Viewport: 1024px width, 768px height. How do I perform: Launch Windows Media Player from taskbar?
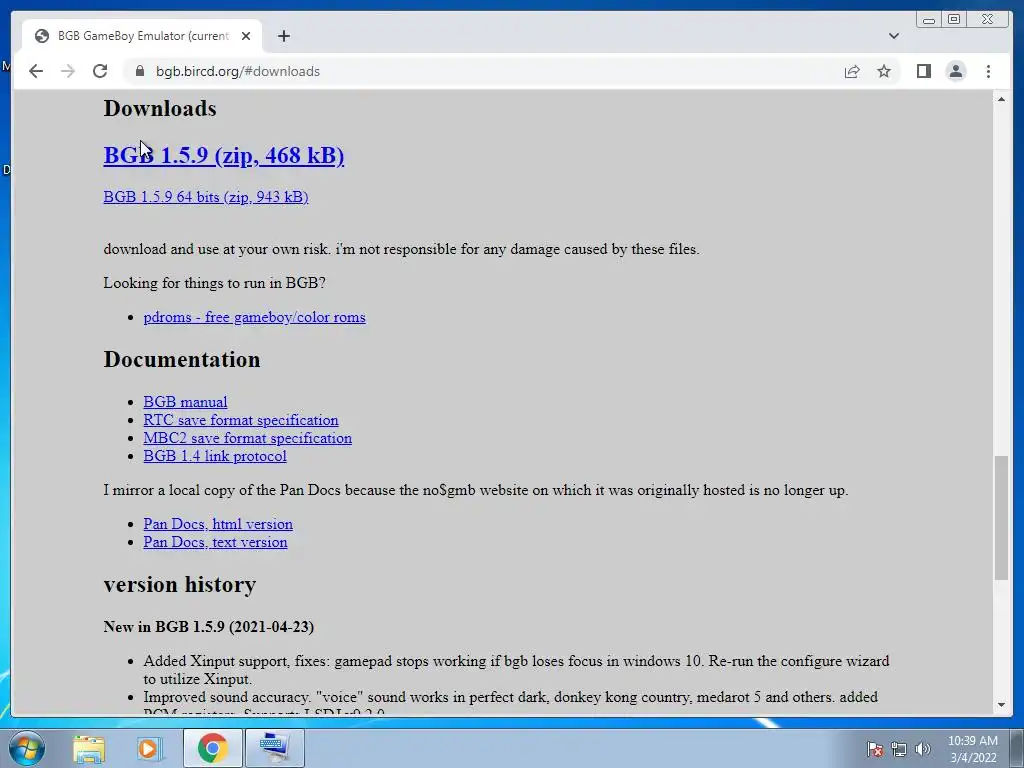[x=149, y=748]
